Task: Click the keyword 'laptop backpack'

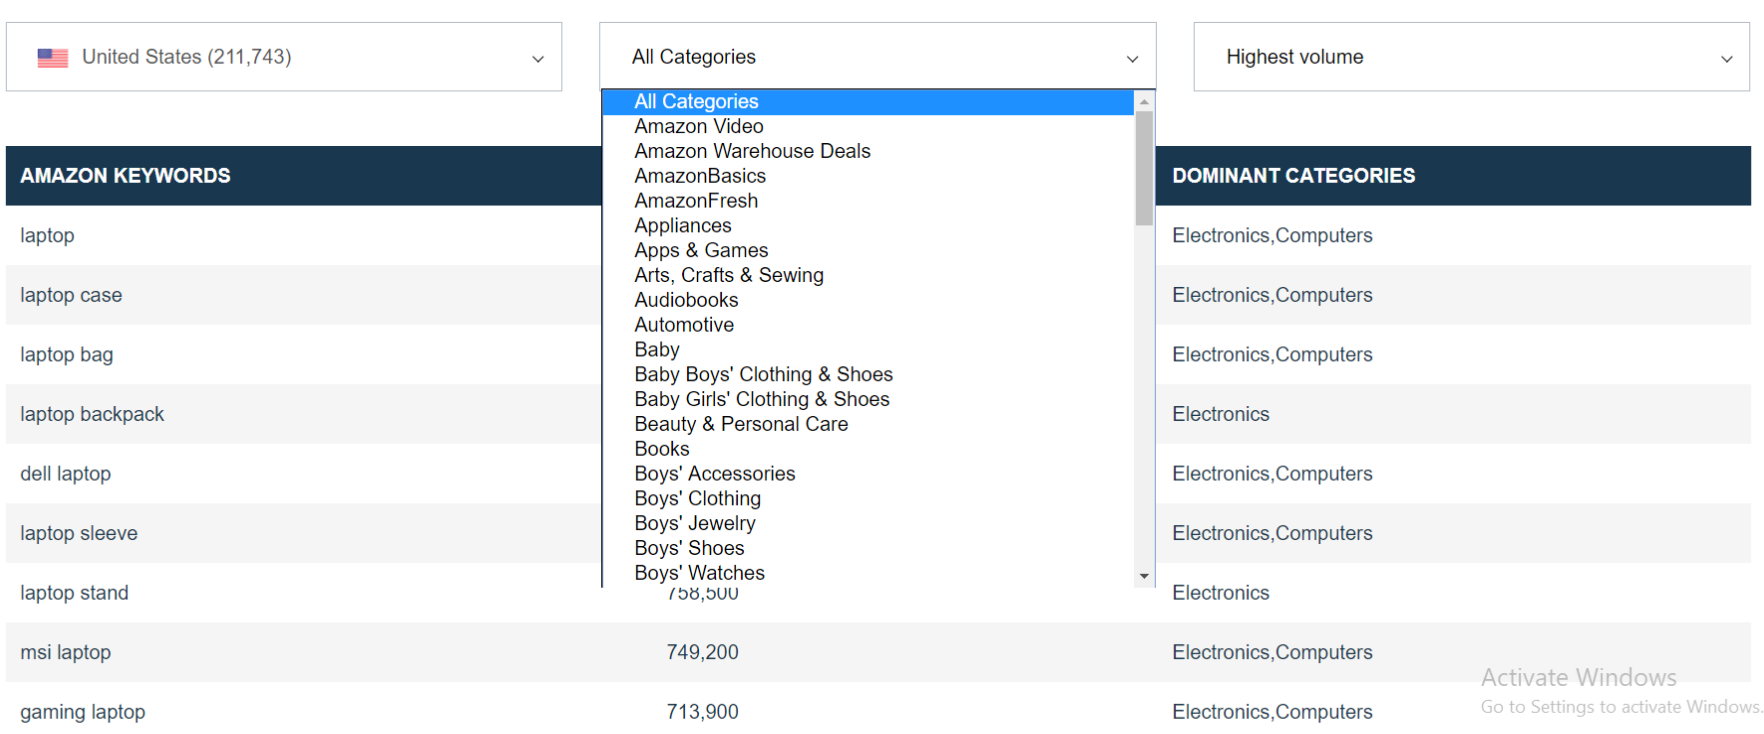Action: [92, 415]
